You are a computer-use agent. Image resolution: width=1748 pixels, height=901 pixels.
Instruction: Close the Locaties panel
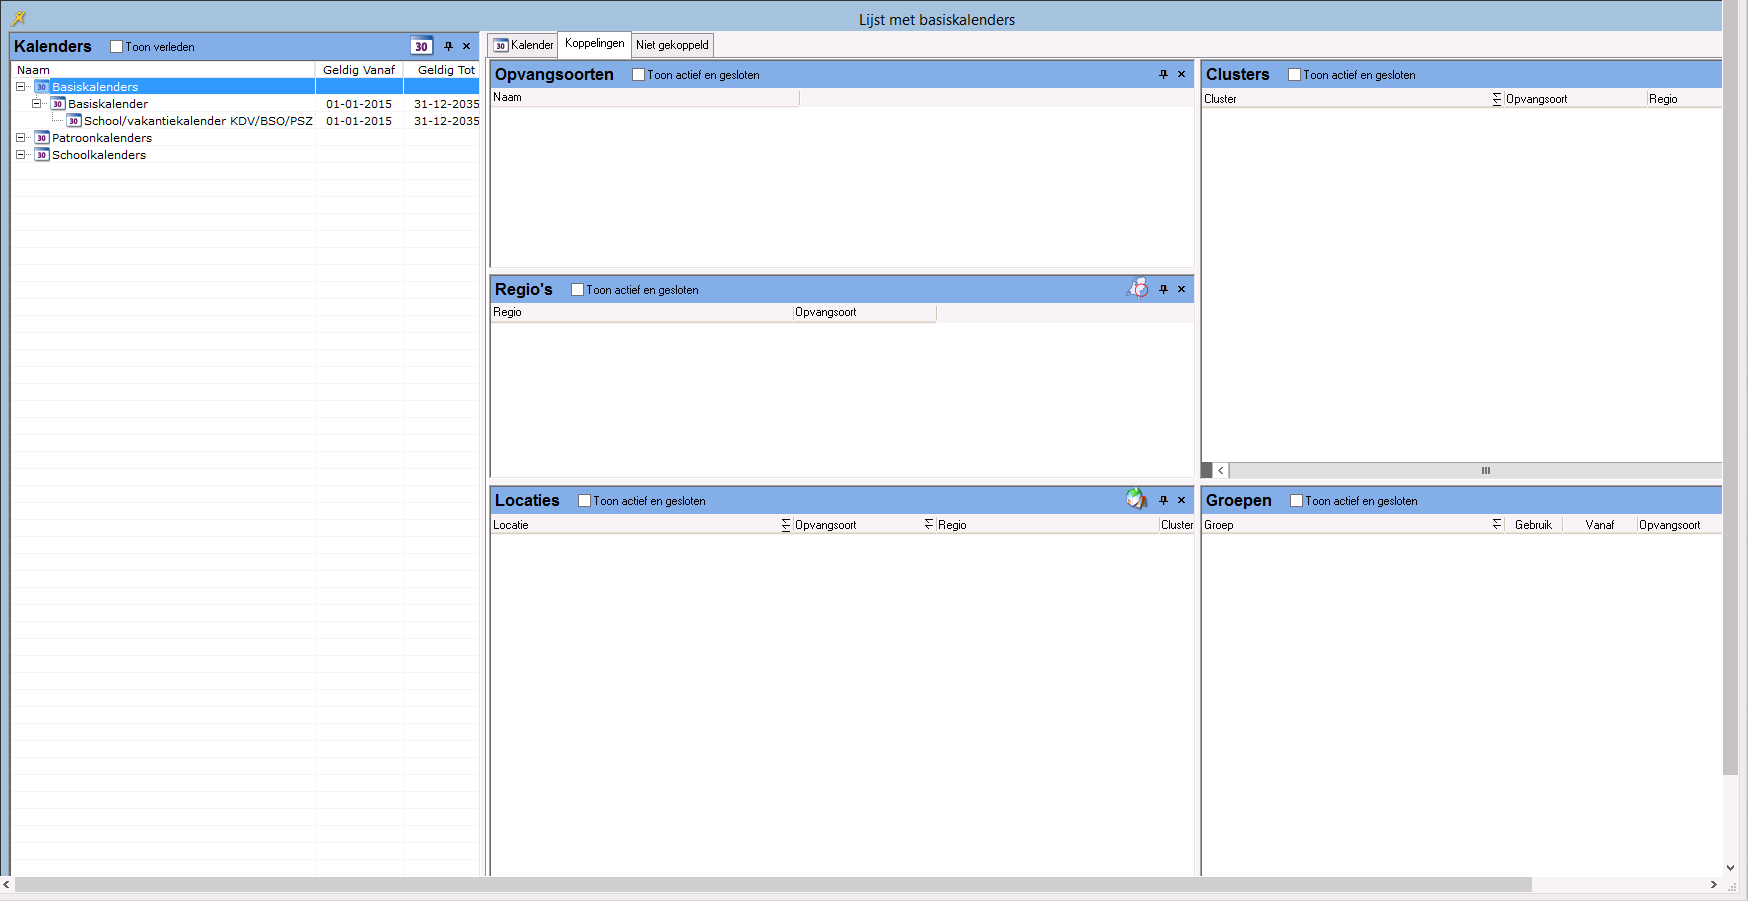coord(1181,500)
